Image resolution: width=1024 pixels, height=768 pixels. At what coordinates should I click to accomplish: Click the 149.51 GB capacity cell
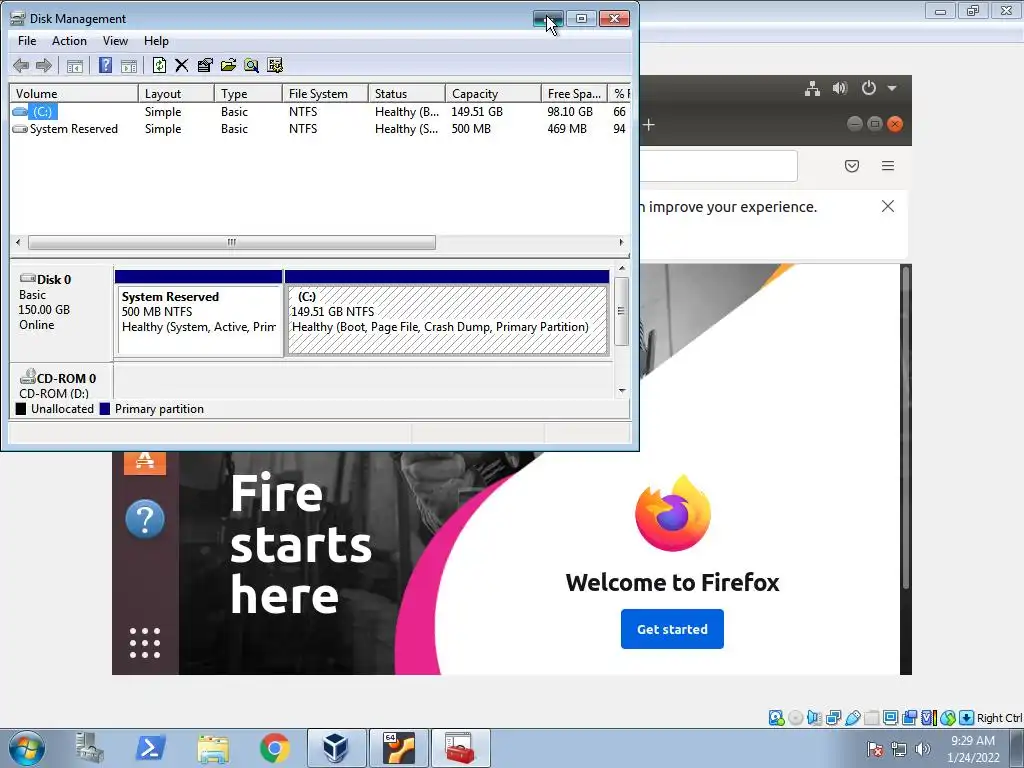(x=477, y=112)
